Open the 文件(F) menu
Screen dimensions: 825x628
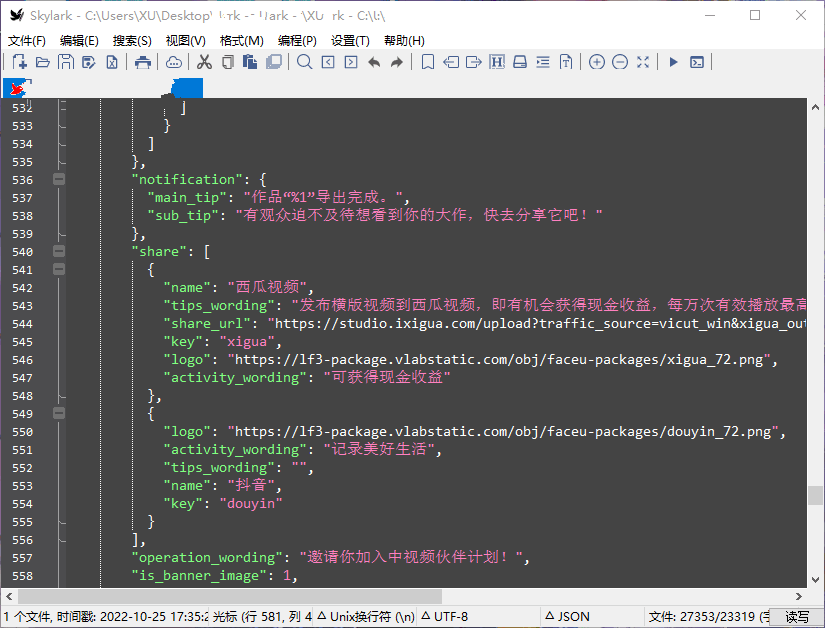pyautogui.click(x=27, y=40)
